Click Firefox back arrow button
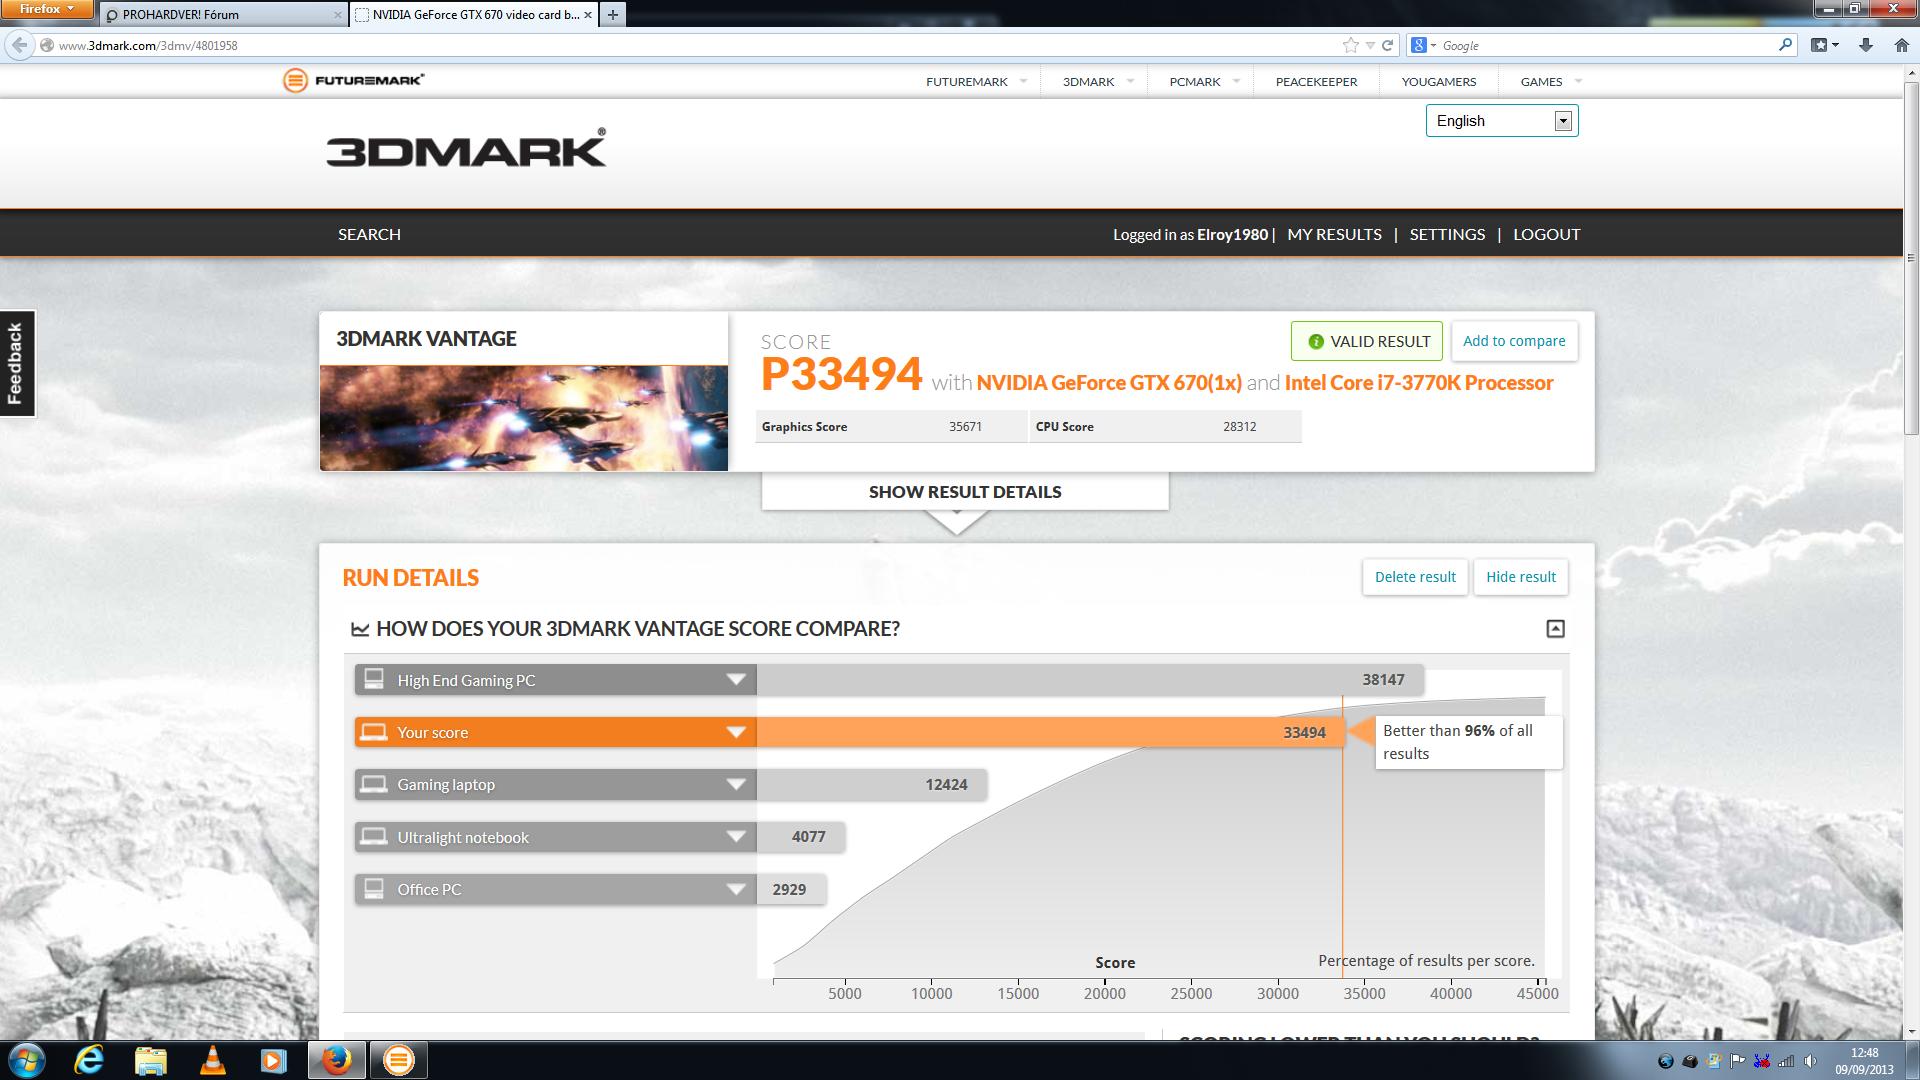This screenshot has width=1920, height=1080. 19,45
